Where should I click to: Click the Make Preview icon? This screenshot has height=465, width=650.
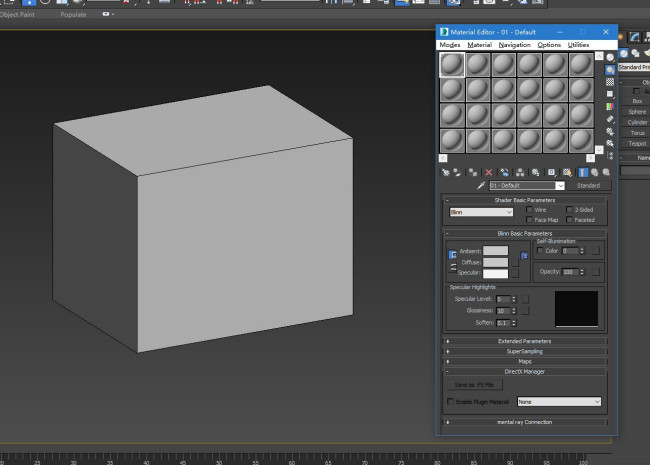(610, 119)
